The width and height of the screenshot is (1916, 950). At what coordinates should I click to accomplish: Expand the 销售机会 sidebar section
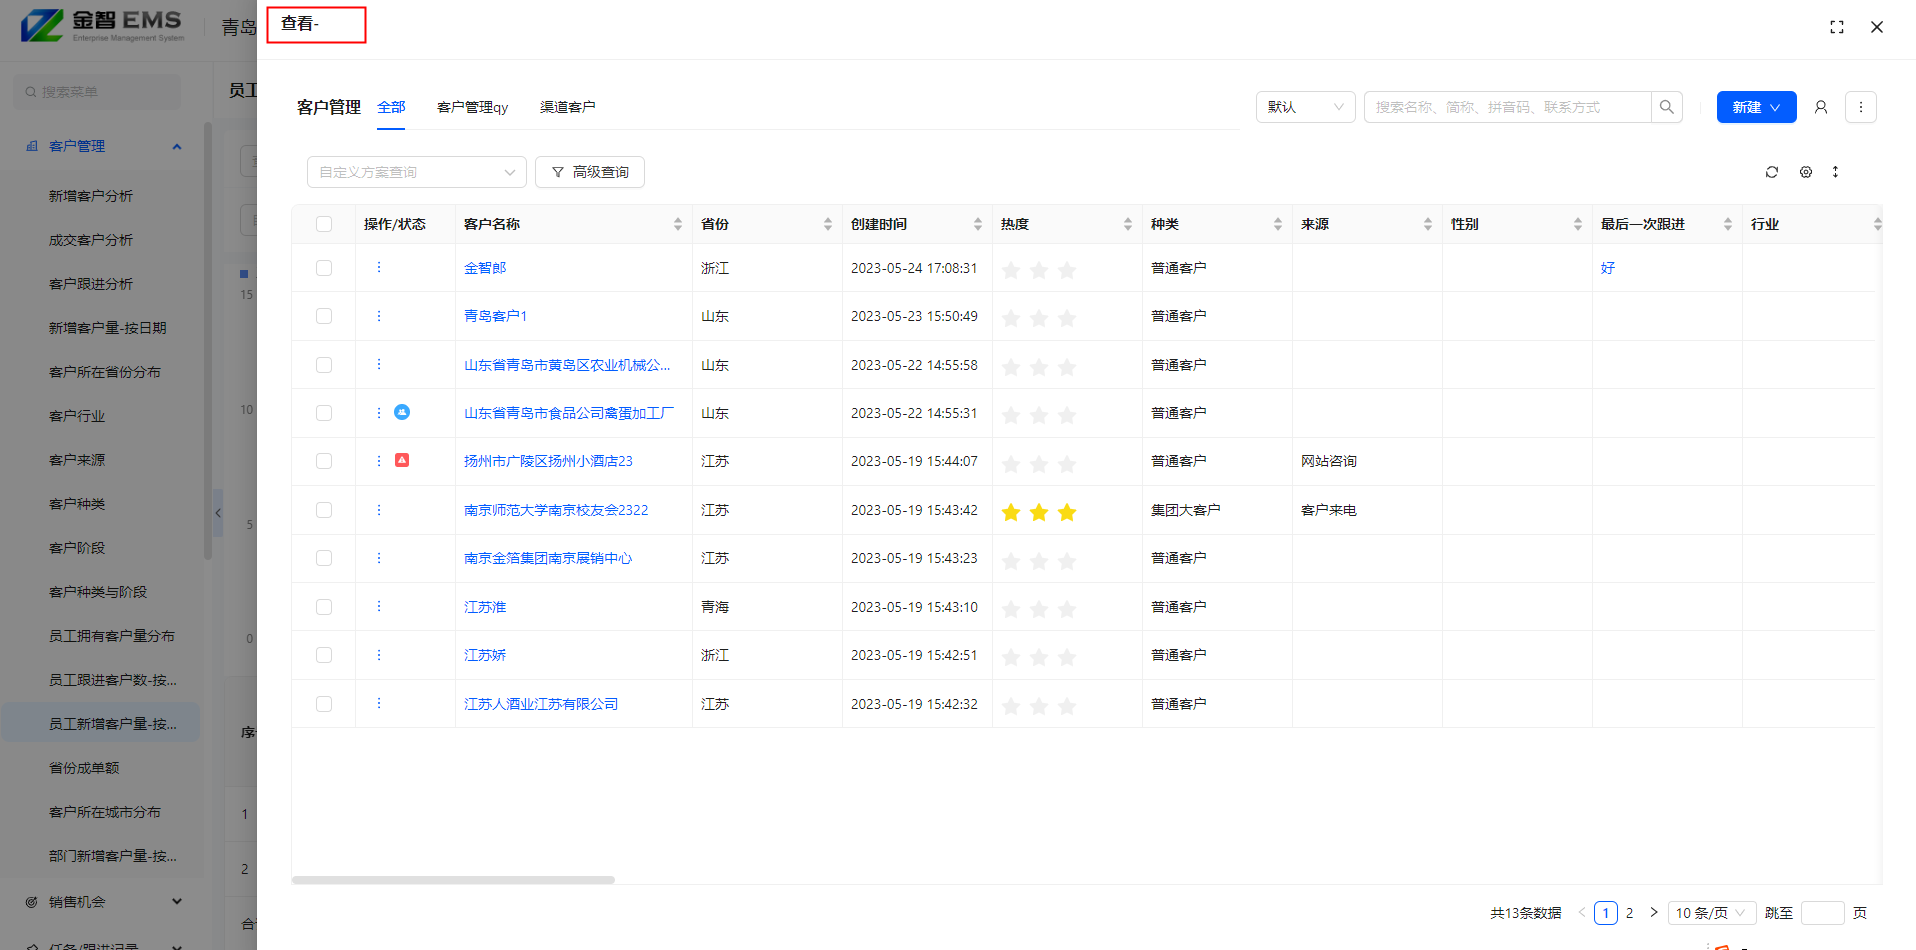(x=177, y=902)
